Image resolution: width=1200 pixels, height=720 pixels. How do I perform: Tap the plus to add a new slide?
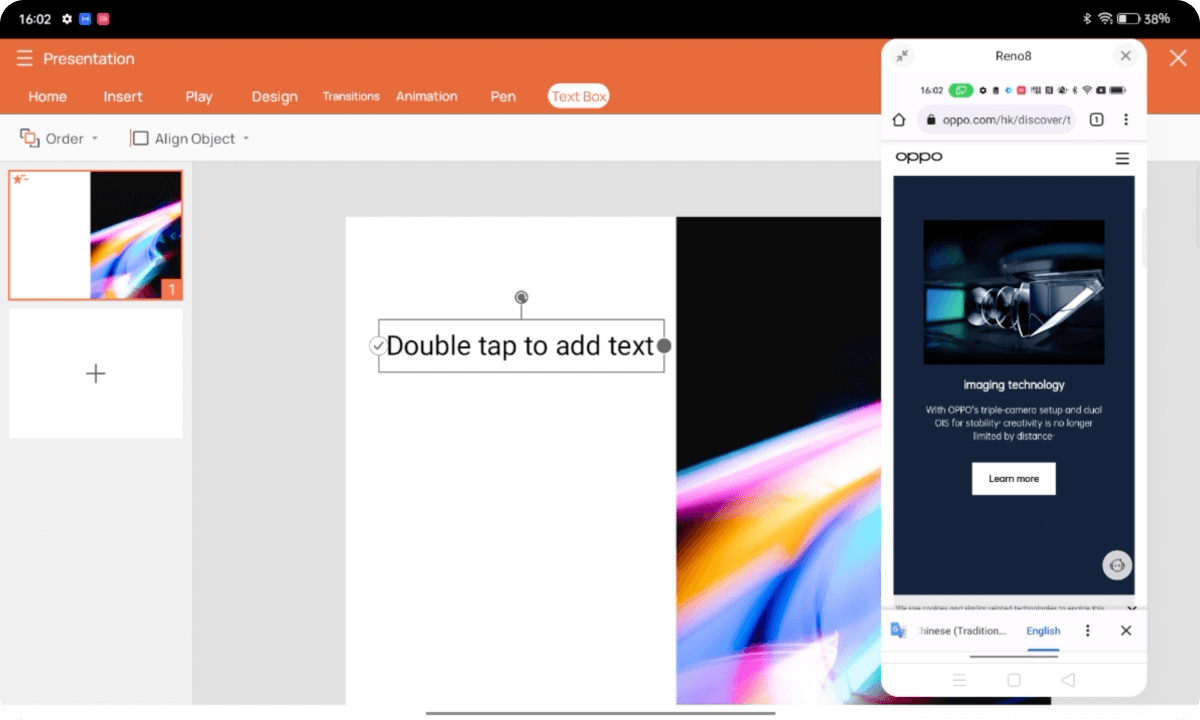[95, 373]
